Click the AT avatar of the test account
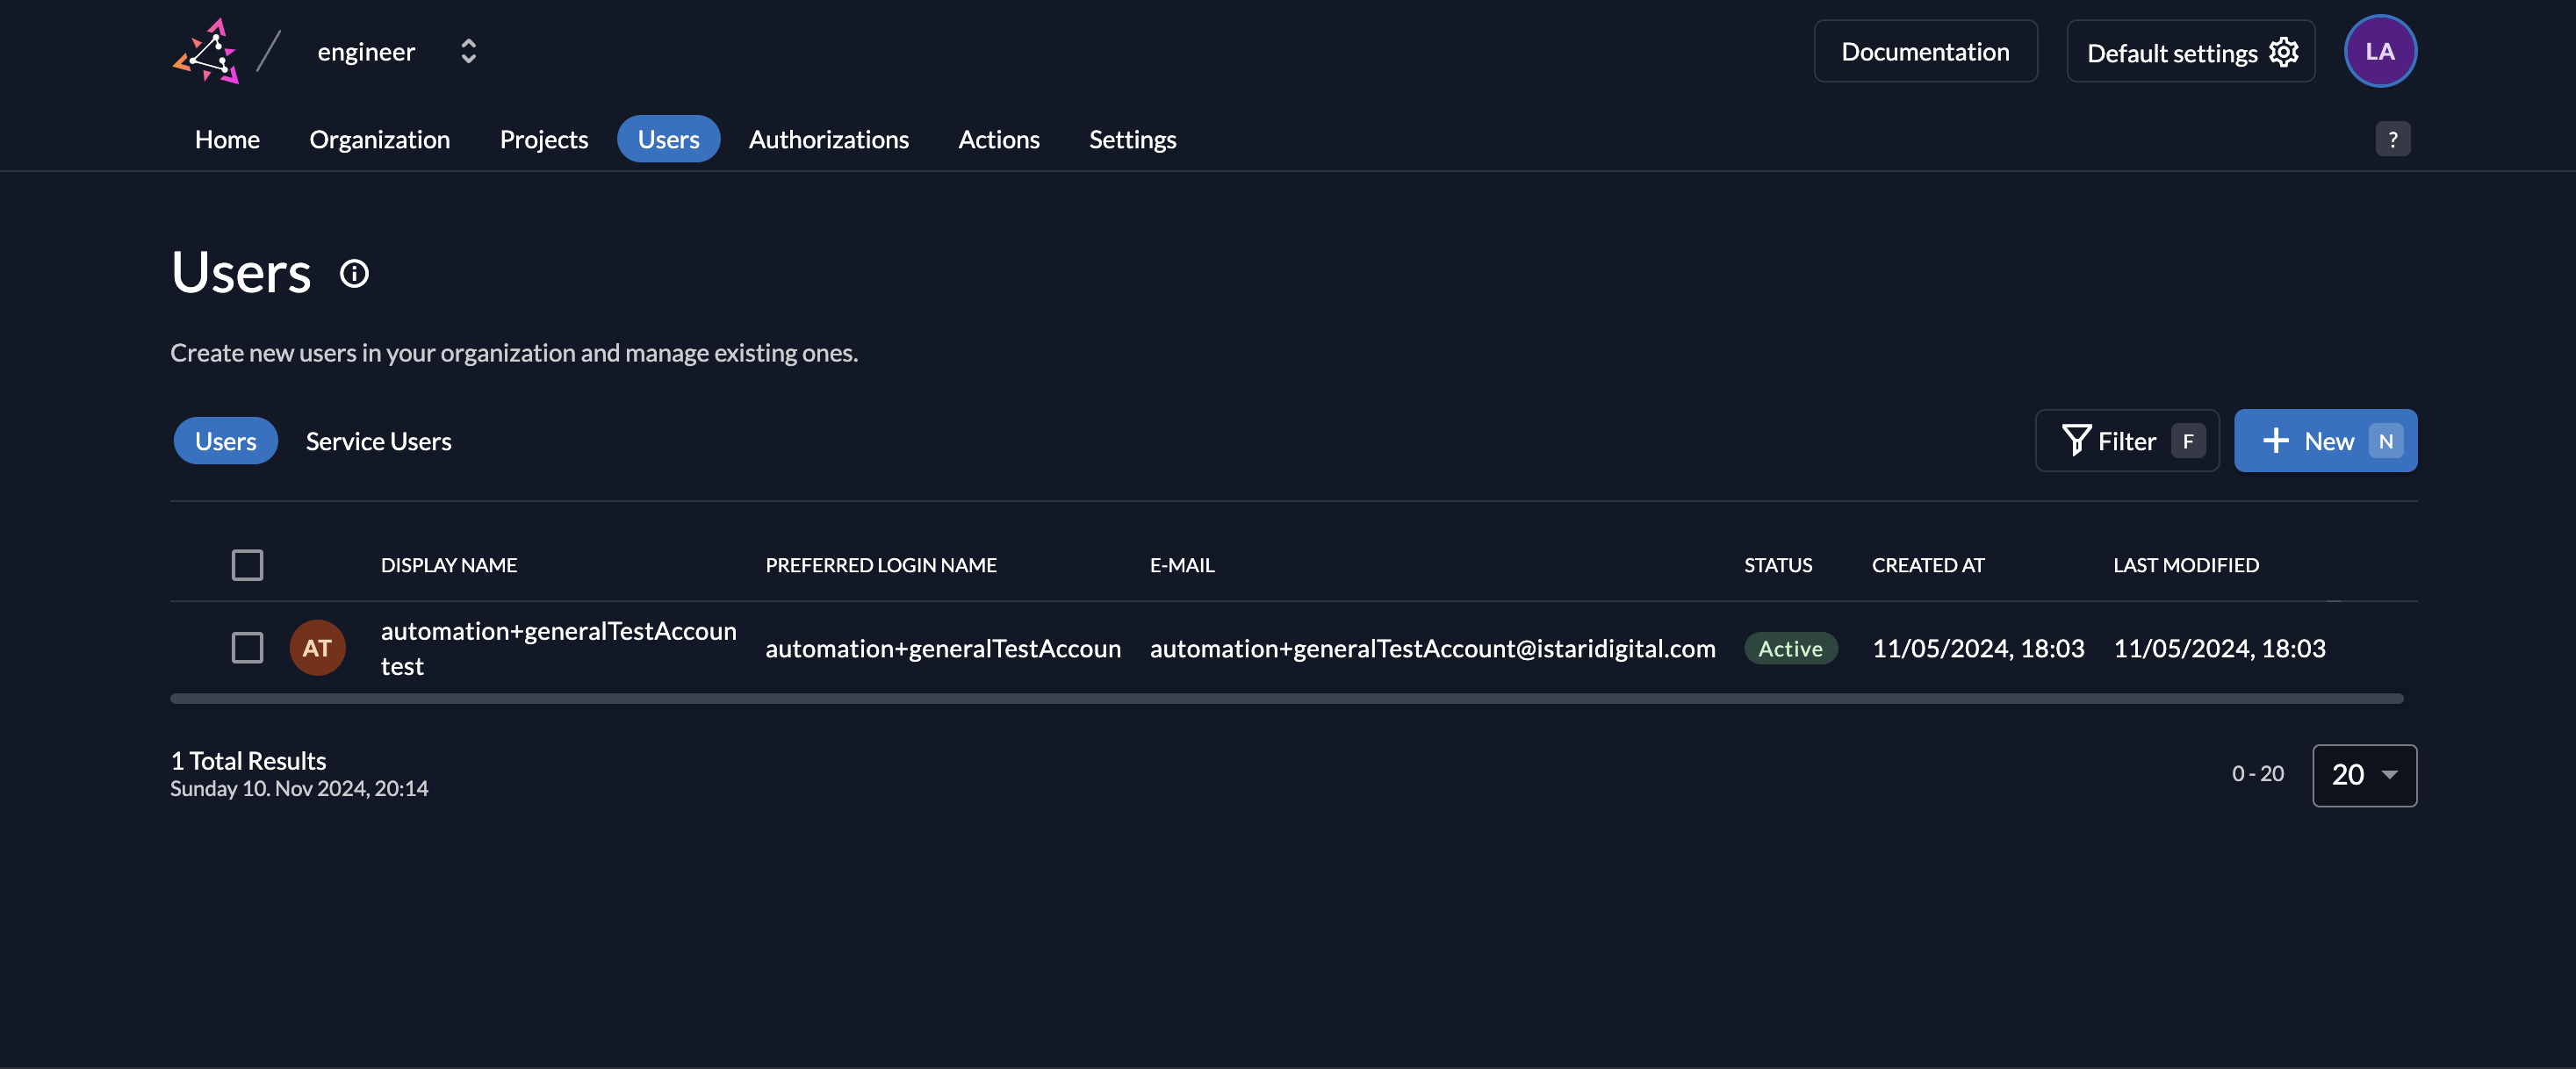This screenshot has width=2576, height=1069. [317, 648]
